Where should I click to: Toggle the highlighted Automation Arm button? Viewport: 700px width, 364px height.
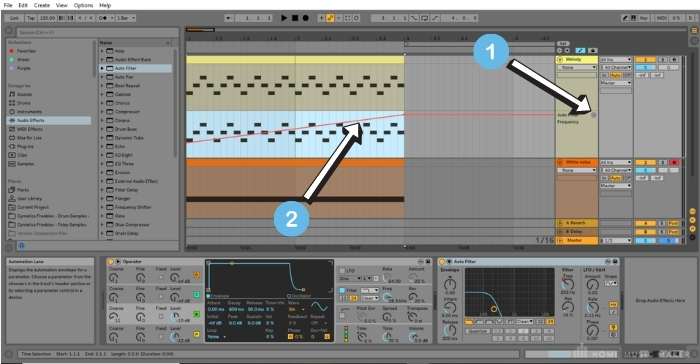330,18
